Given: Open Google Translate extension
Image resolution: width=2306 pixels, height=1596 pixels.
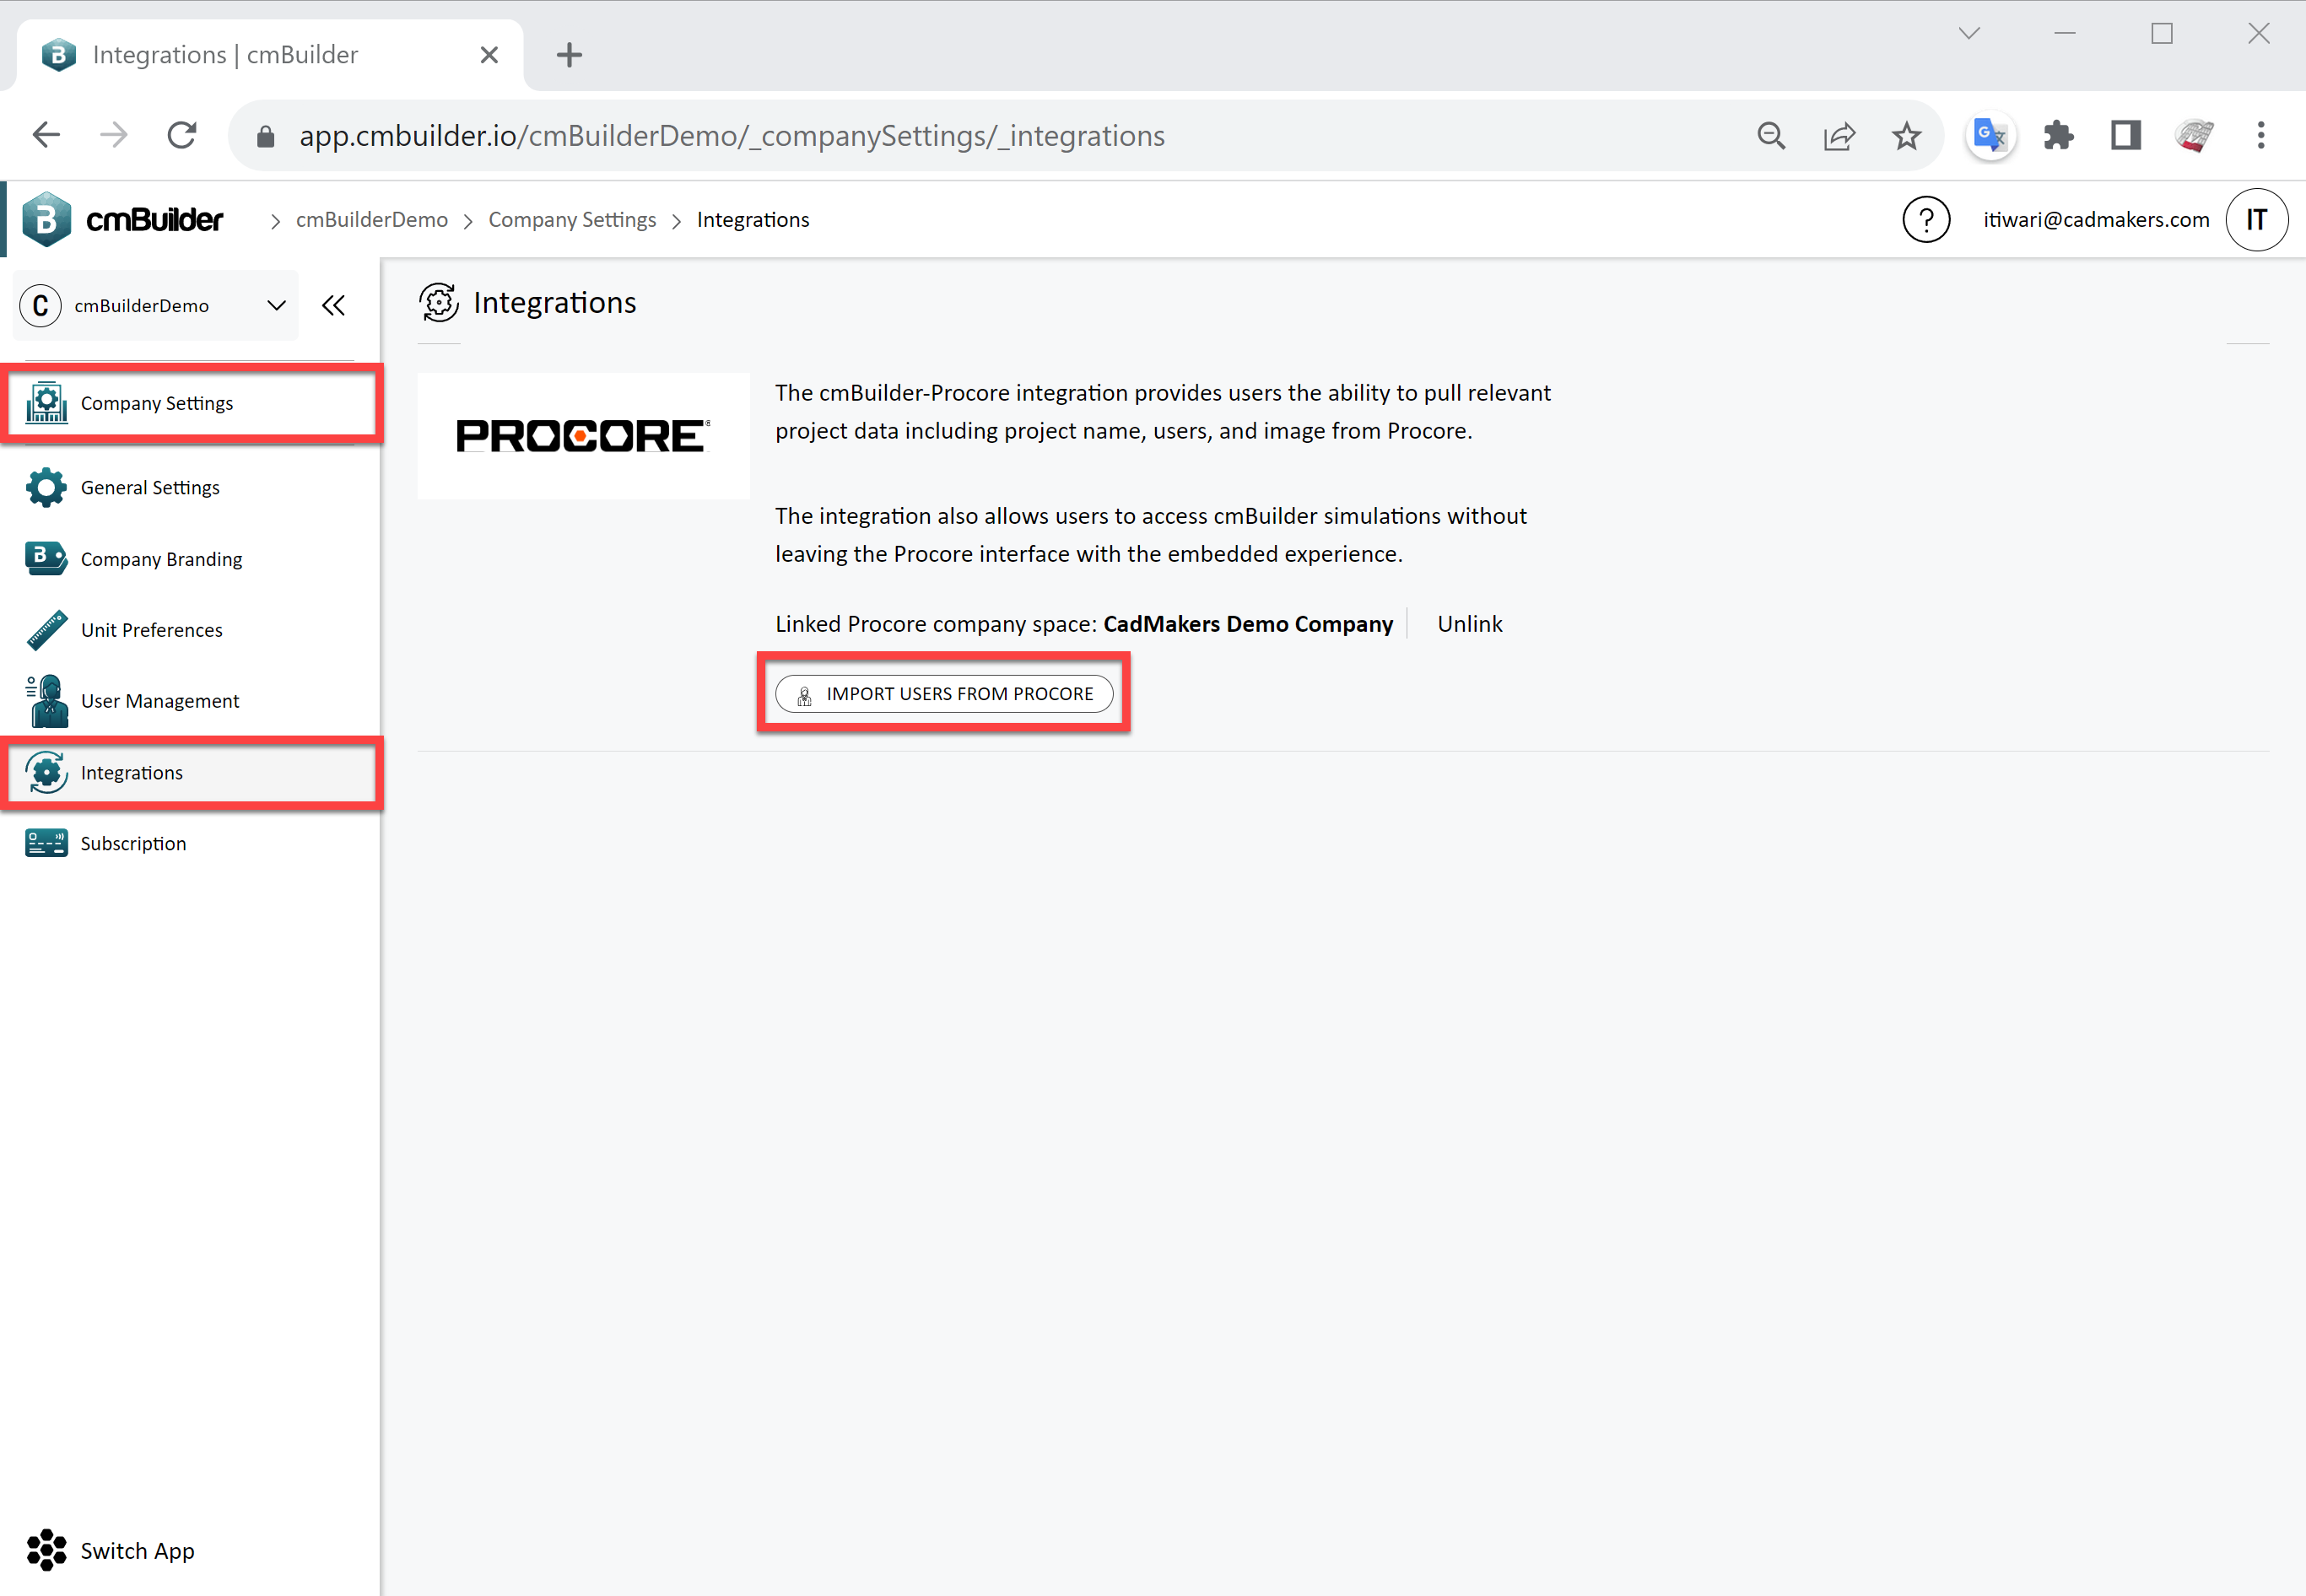Looking at the screenshot, I should click(1990, 135).
